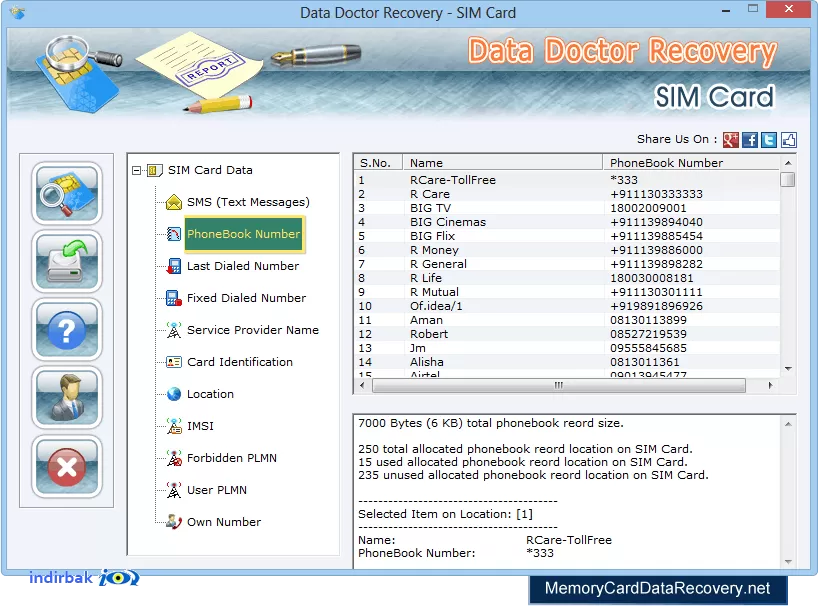Click the support person sidebar button

(x=66, y=398)
